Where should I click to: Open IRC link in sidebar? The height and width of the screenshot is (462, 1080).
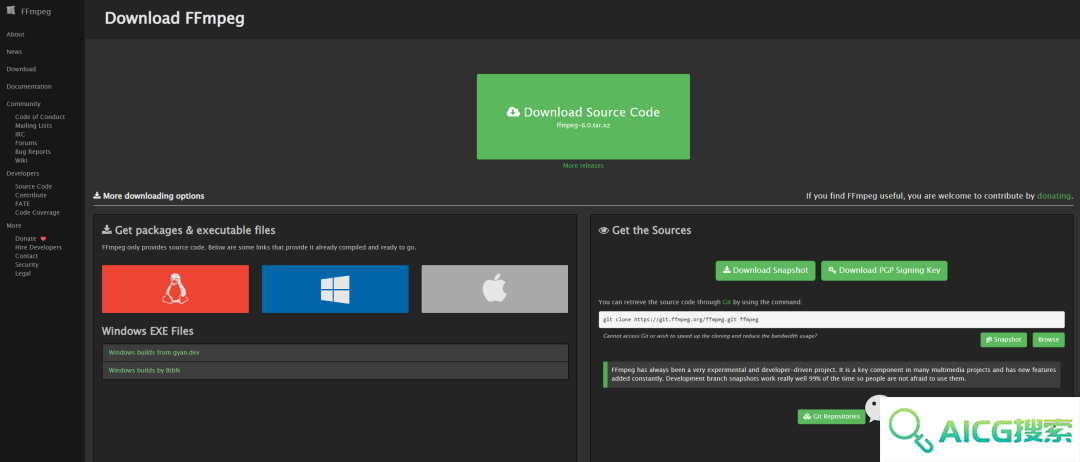tap(20, 134)
